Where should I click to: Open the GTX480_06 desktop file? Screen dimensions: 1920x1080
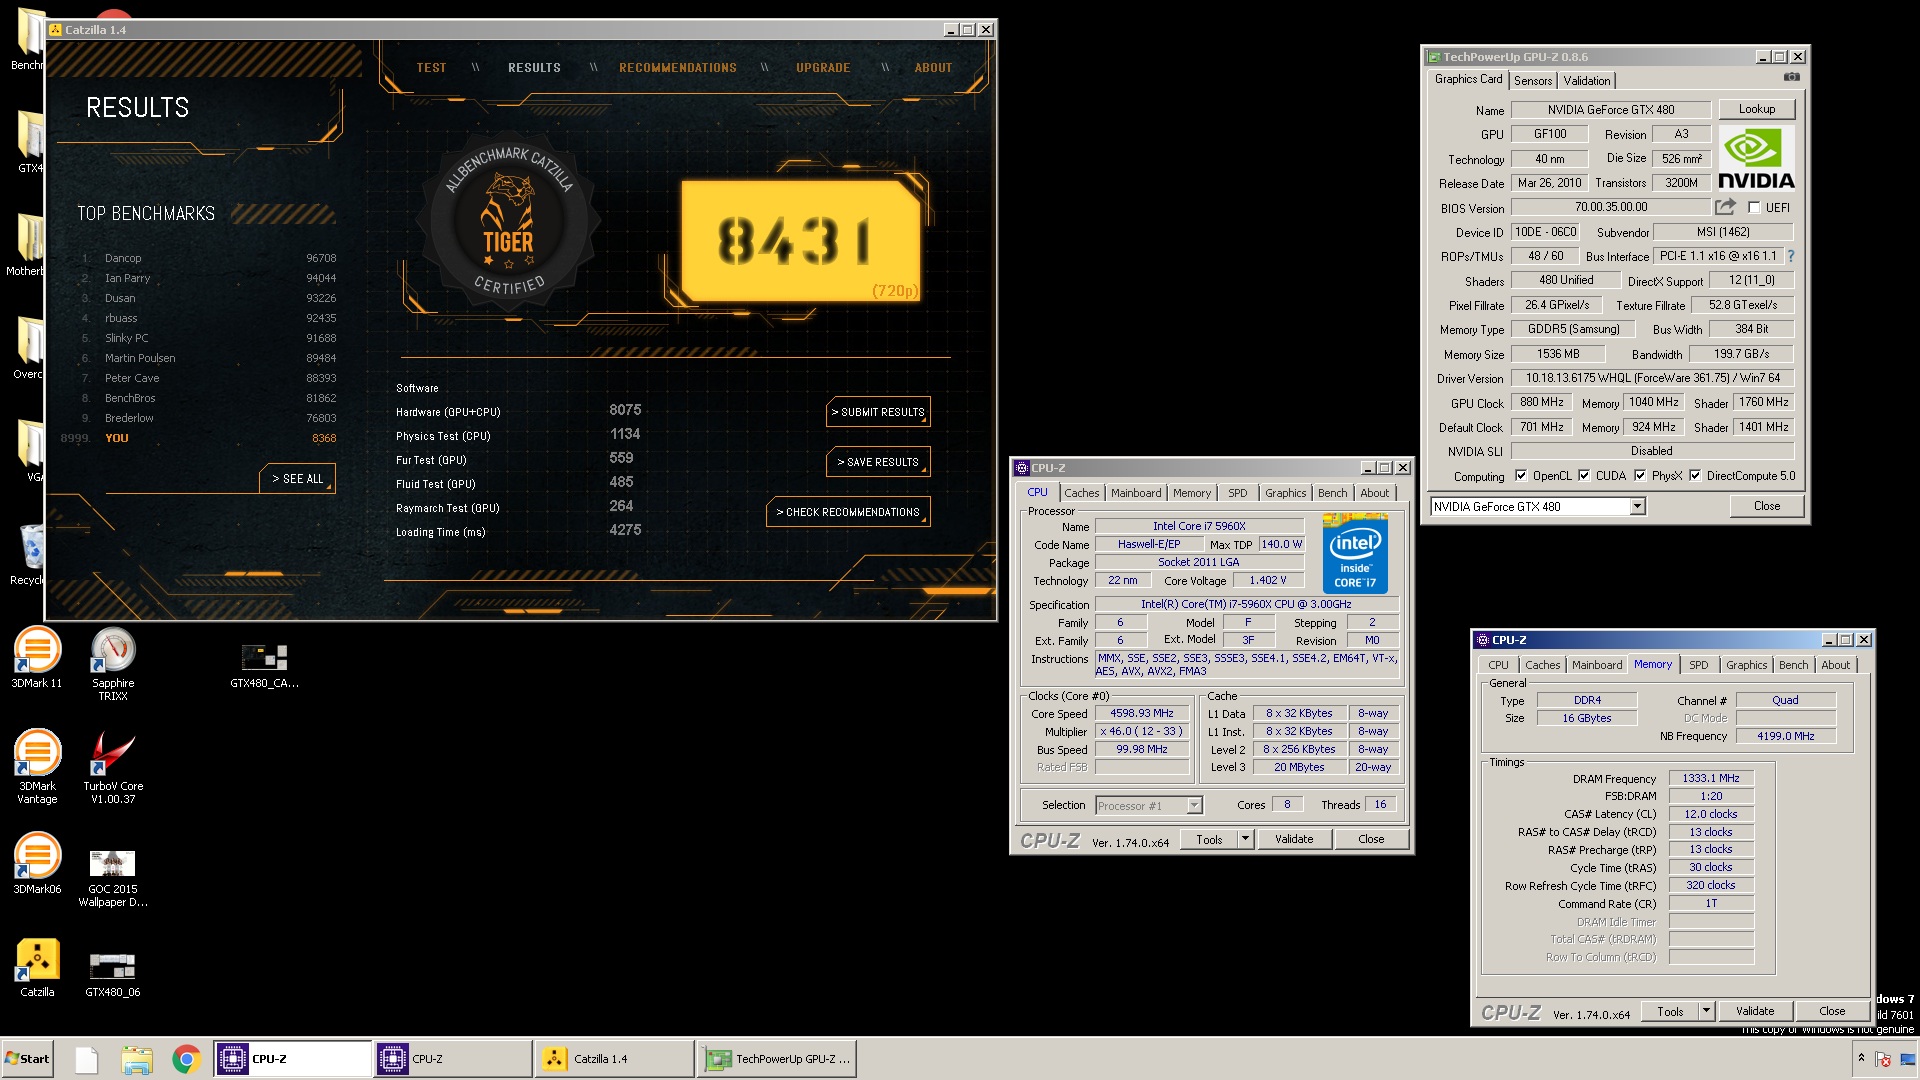tap(113, 975)
